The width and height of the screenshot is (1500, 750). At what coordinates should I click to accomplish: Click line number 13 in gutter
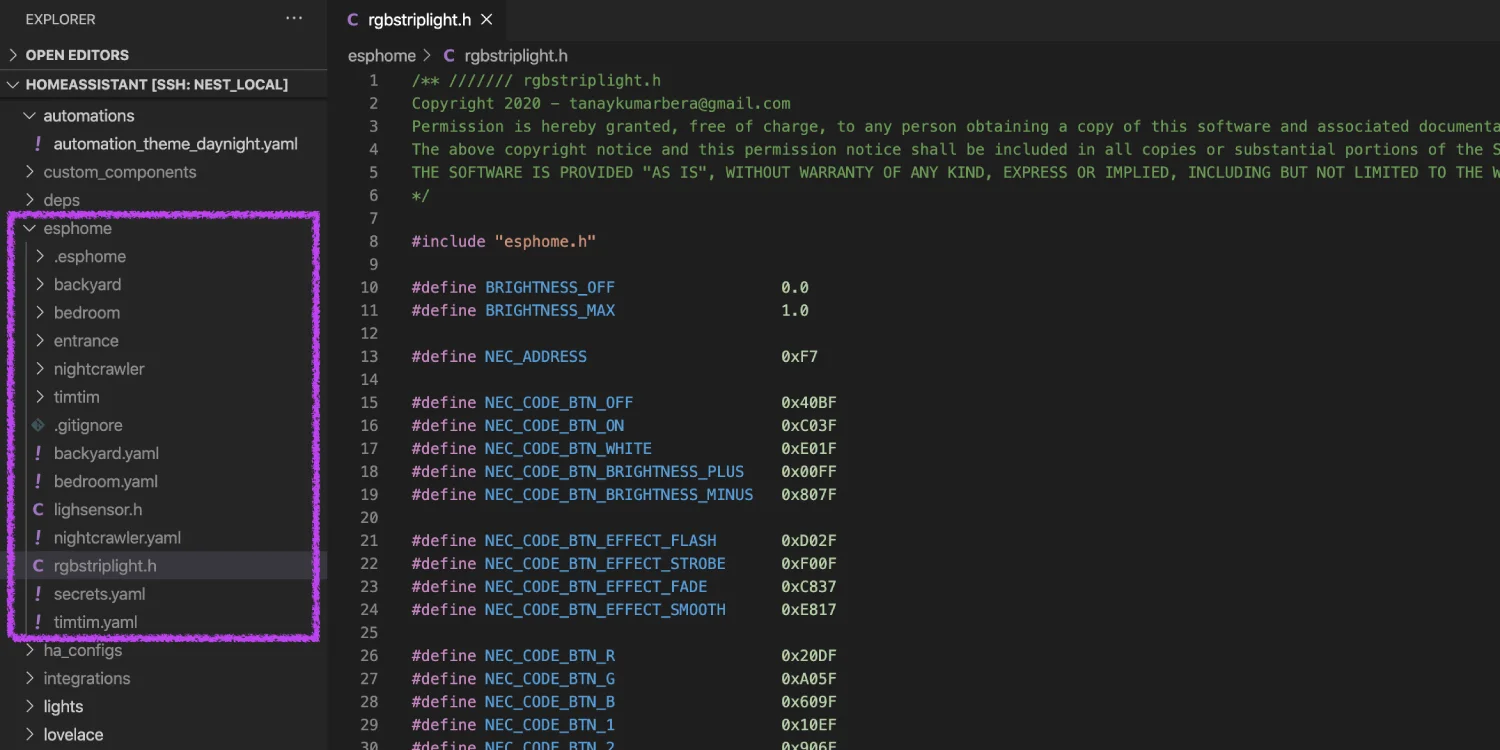pos(369,356)
